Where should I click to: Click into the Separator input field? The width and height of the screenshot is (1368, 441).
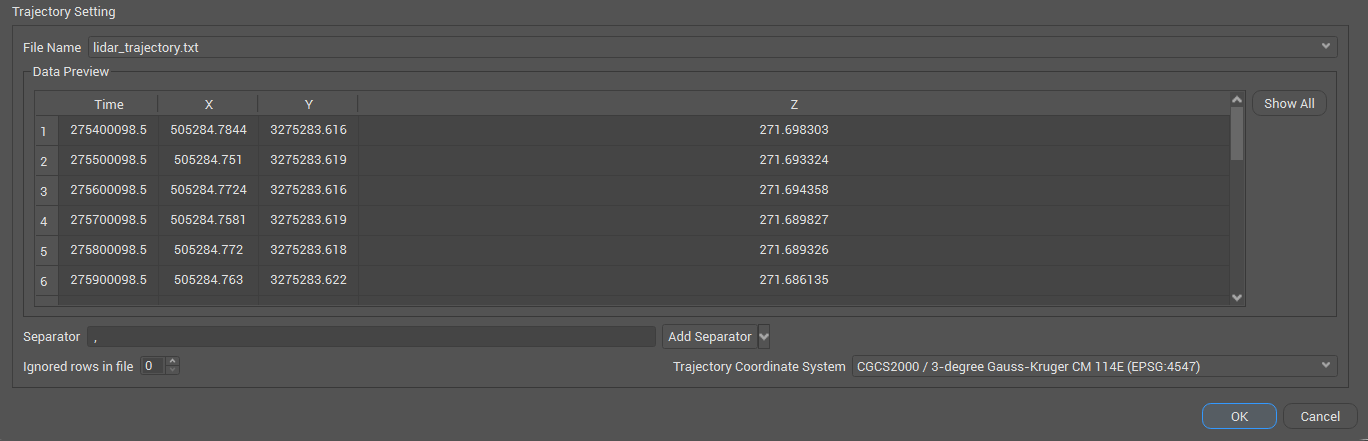(x=371, y=337)
